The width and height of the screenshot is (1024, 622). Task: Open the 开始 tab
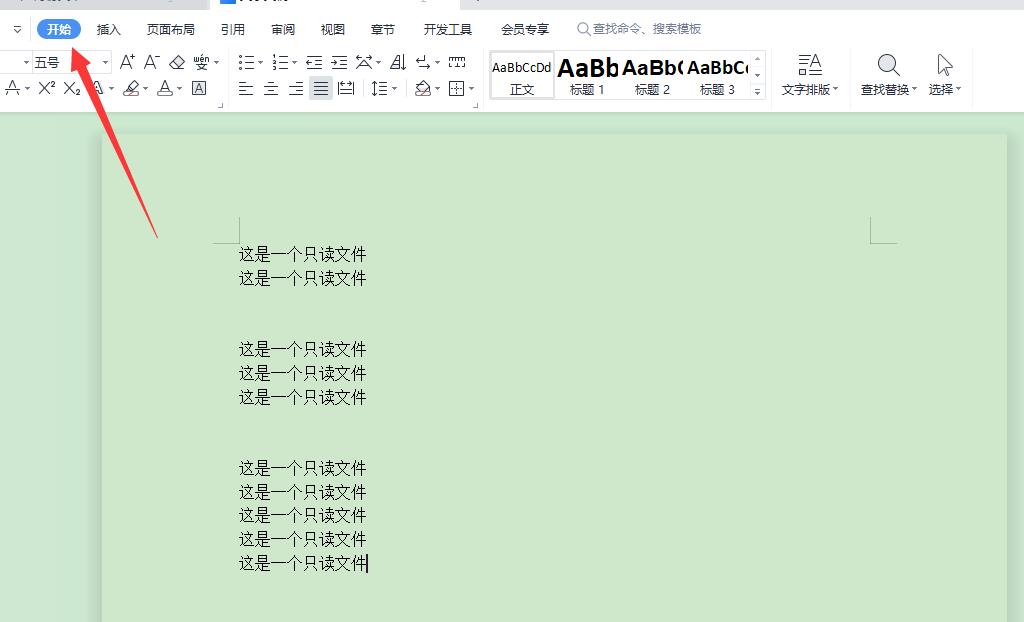pos(59,29)
